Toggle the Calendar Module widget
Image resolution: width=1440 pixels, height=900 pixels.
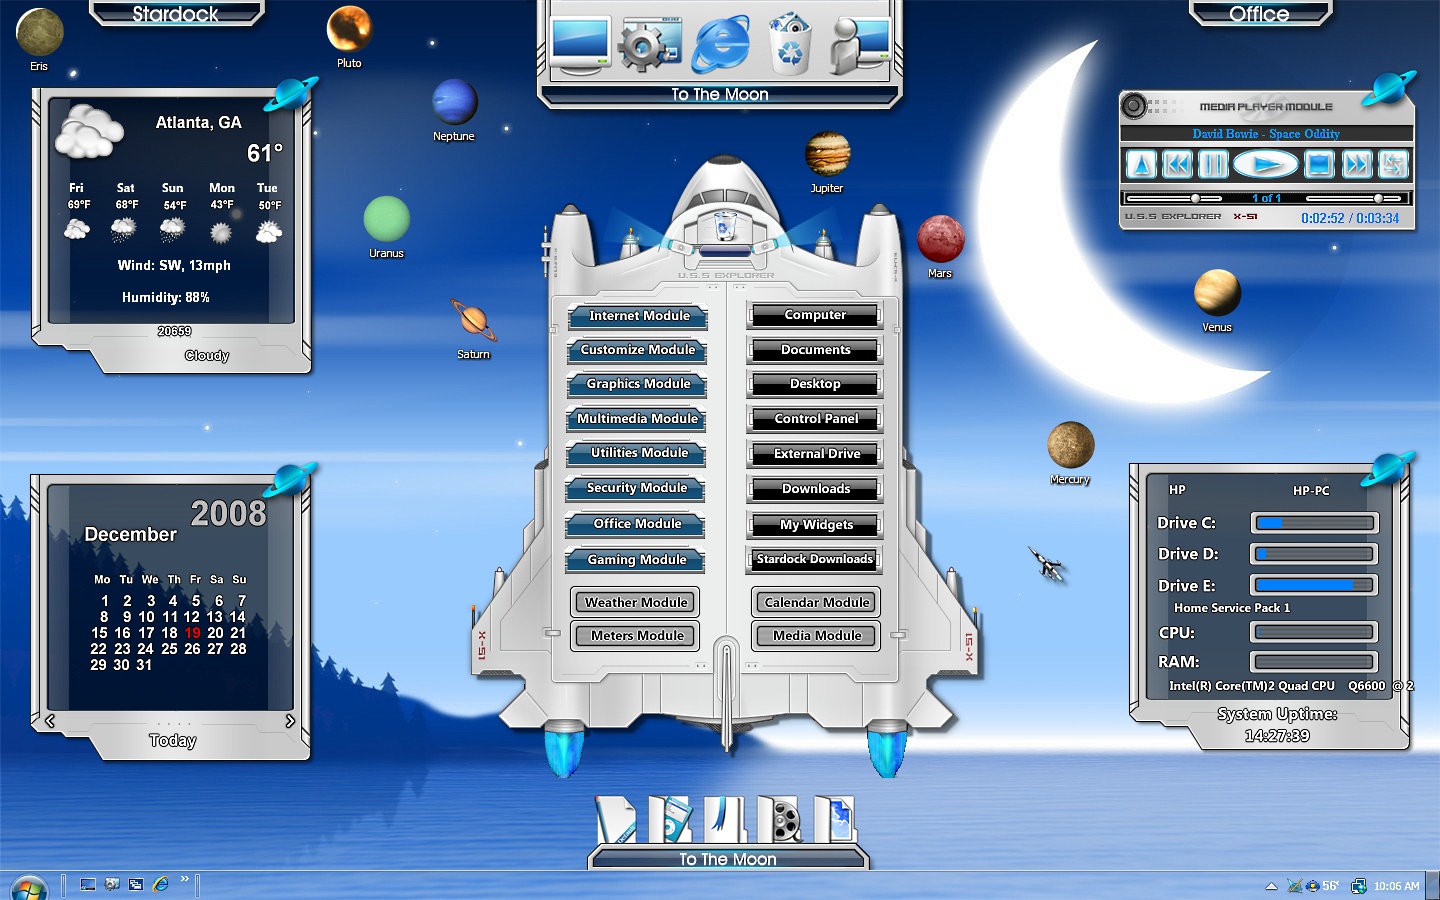pyautogui.click(x=816, y=602)
